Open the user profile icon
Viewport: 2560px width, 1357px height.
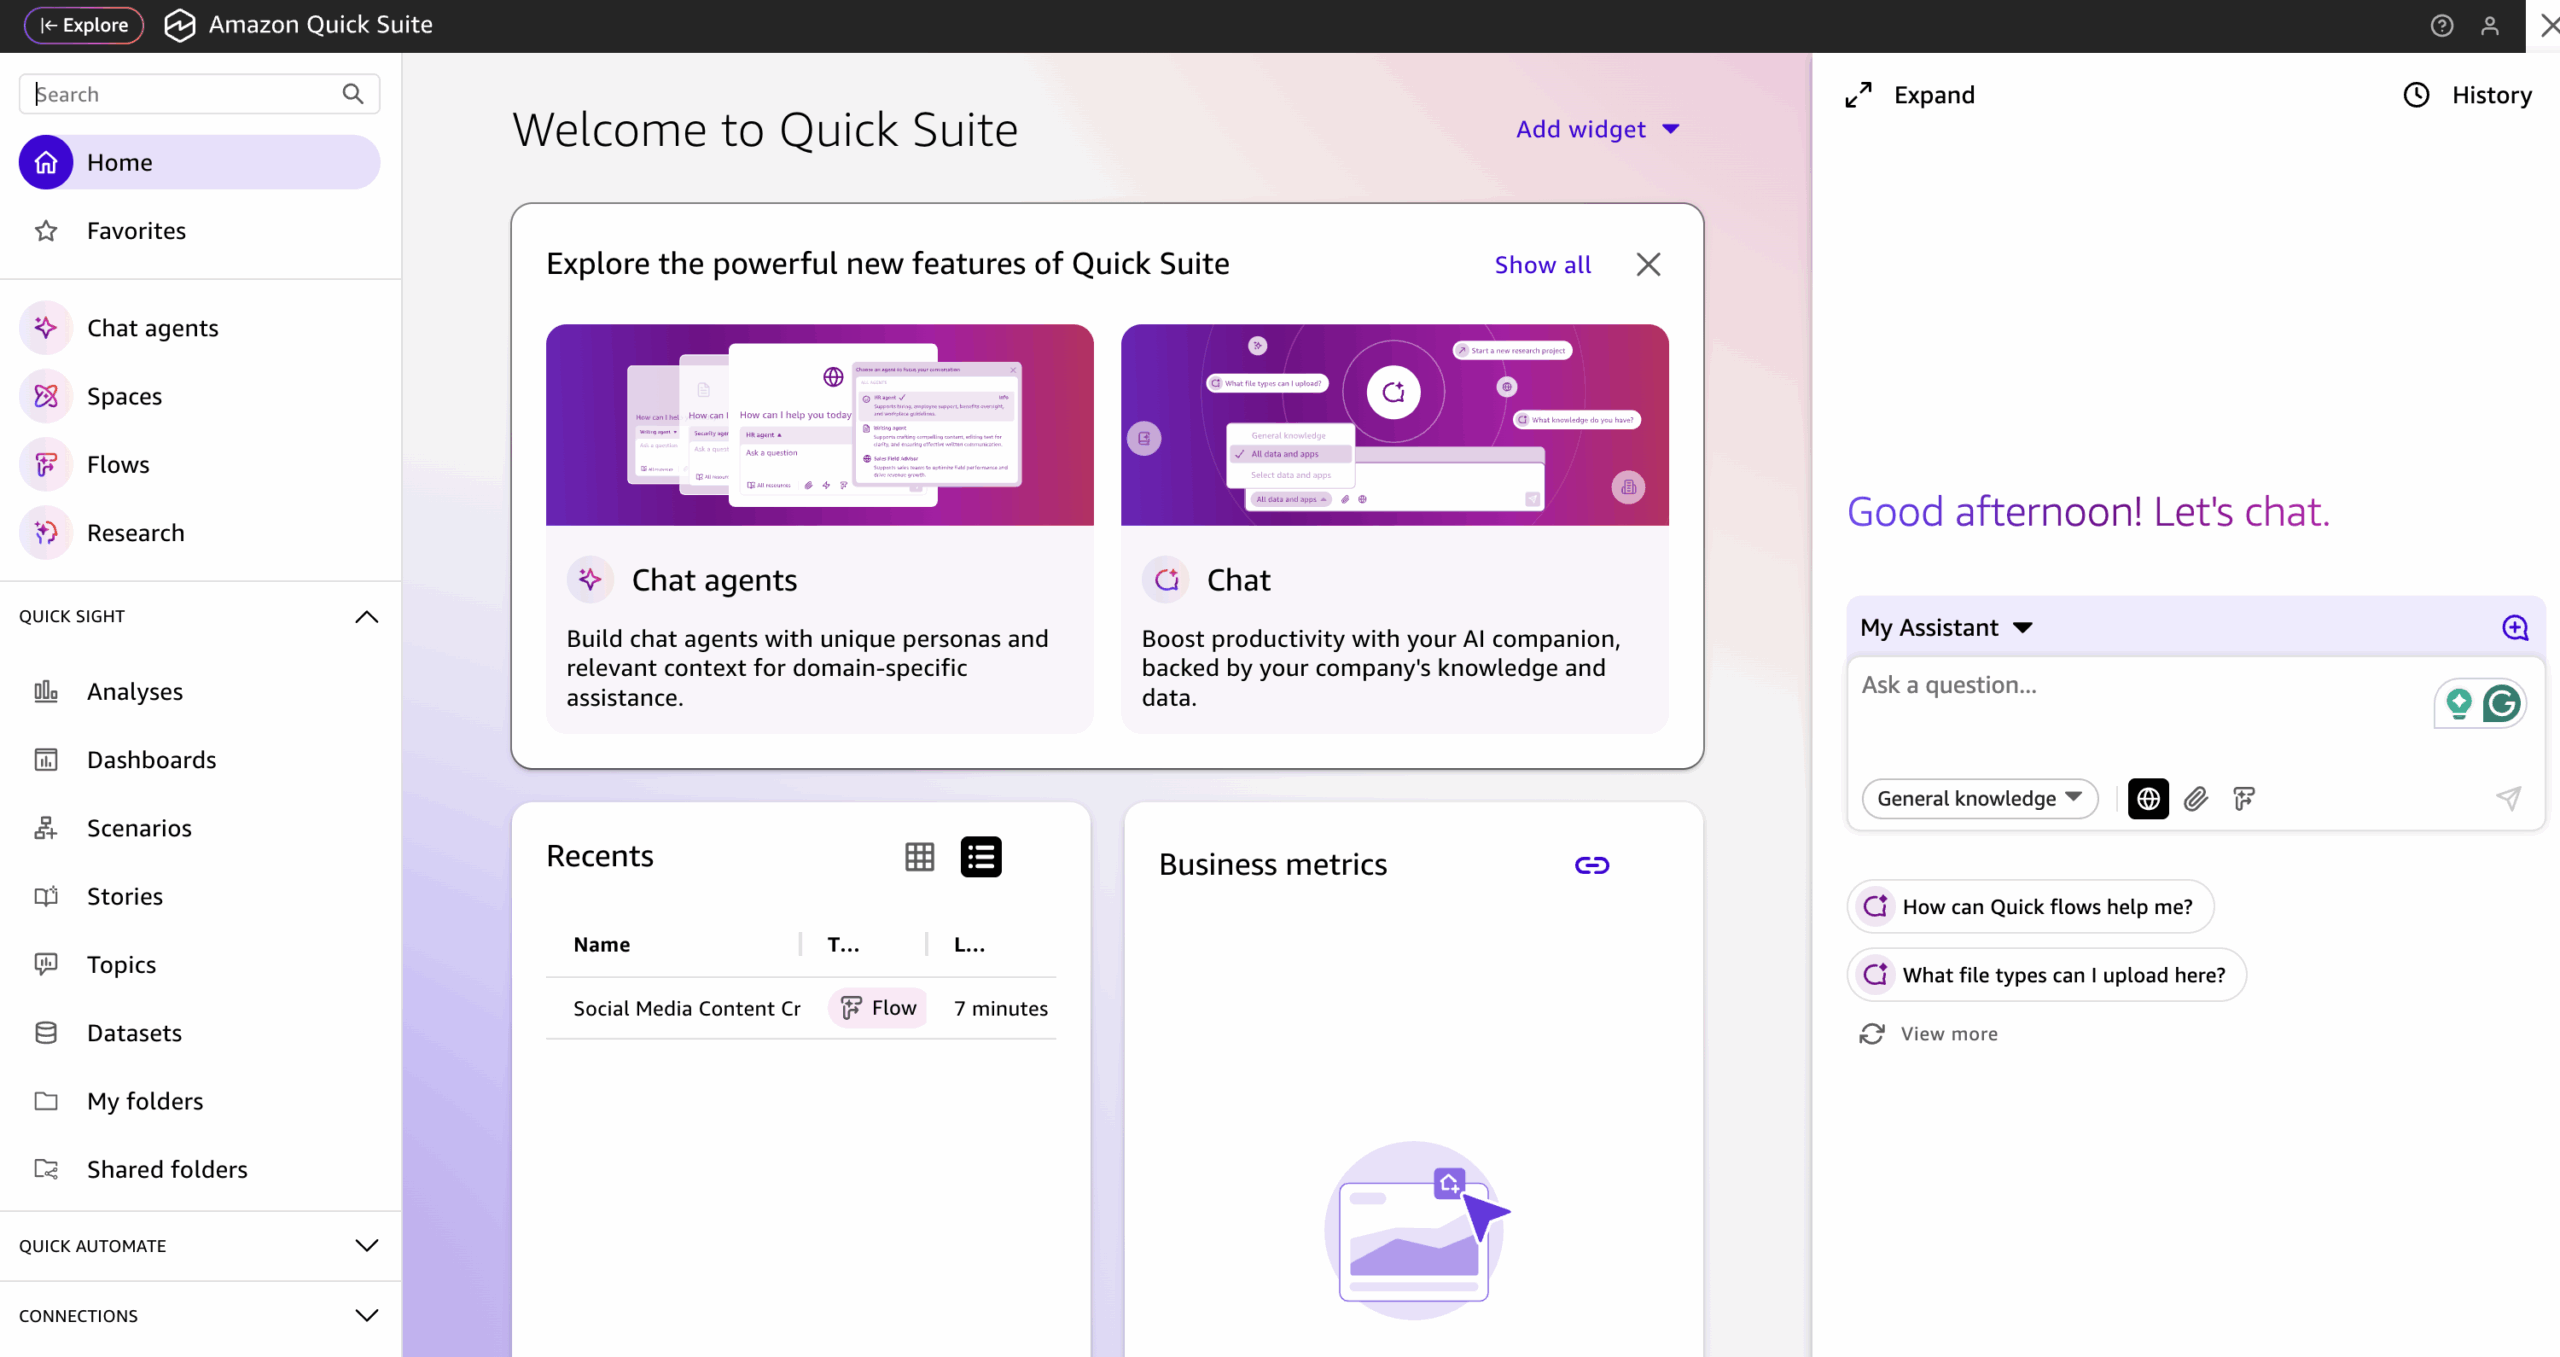(x=2489, y=25)
